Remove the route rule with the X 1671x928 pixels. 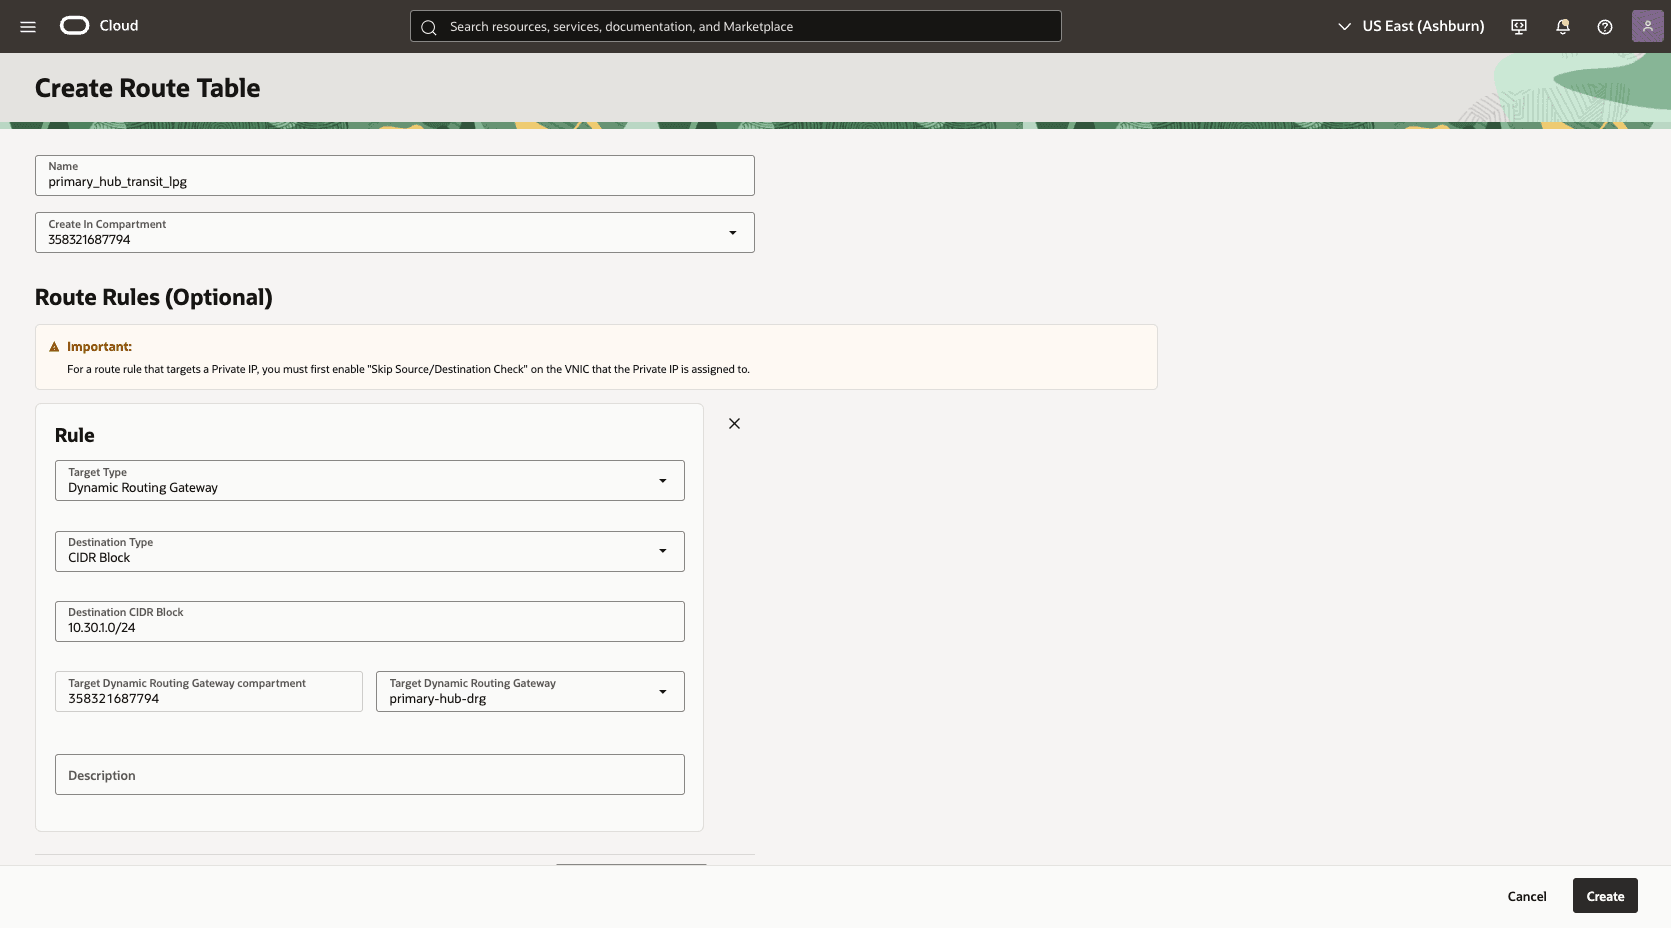733,423
